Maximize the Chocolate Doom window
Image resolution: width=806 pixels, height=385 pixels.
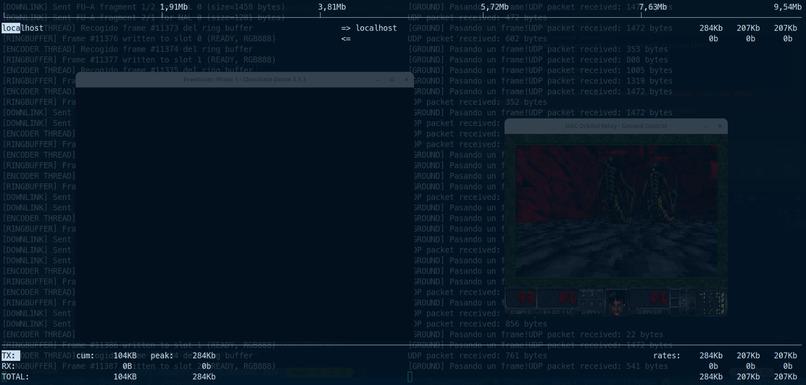392,80
